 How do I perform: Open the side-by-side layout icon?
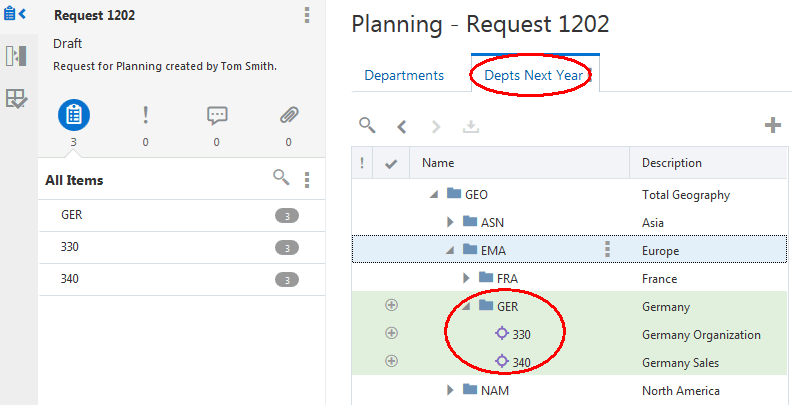[x=16, y=56]
